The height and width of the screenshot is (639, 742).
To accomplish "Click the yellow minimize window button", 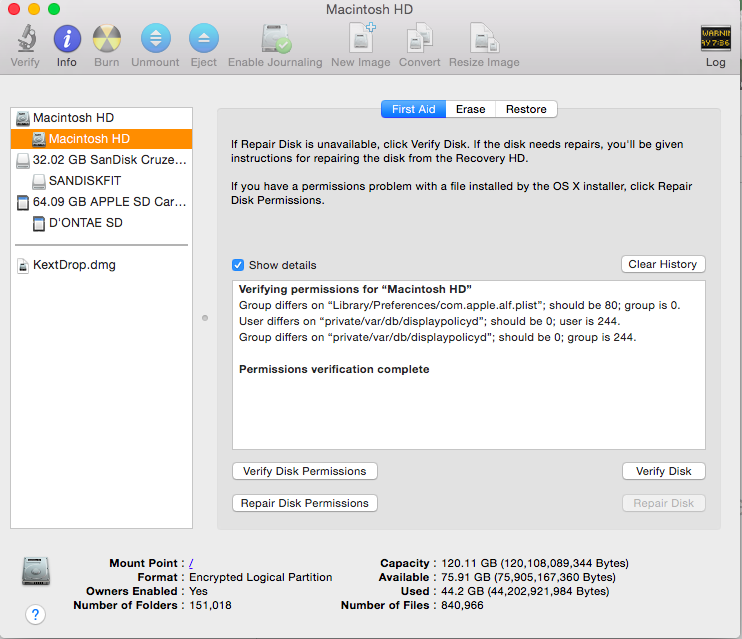I will pyautogui.click(x=34, y=9).
